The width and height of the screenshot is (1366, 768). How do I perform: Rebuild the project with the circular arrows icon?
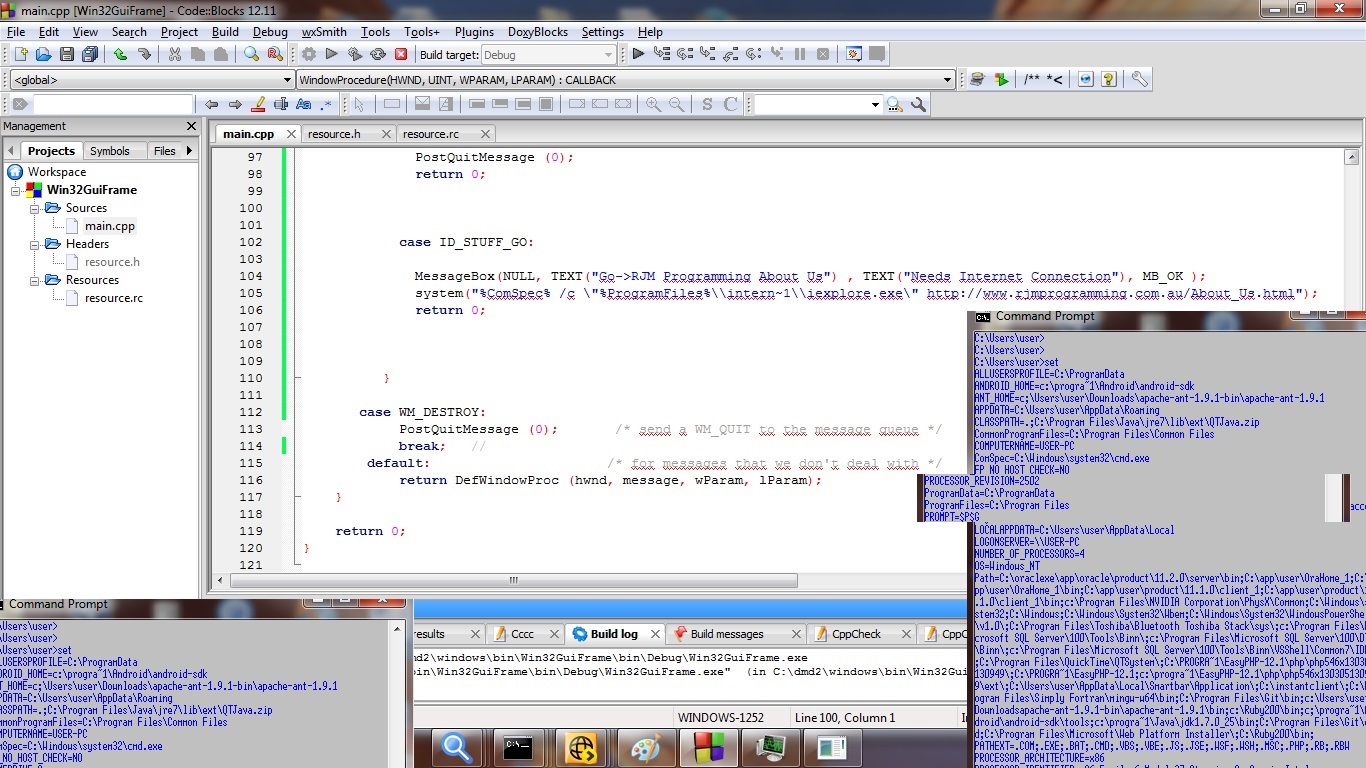(378, 54)
